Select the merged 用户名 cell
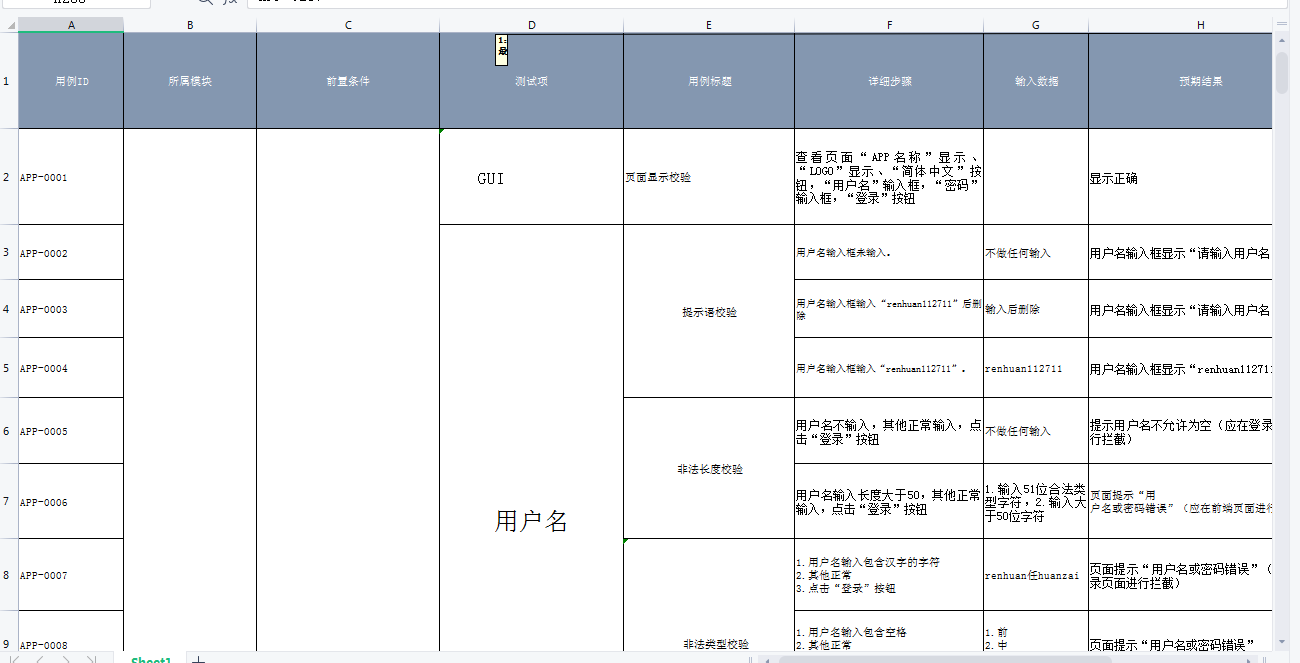1300x663 pixels. tap(531, 440)
